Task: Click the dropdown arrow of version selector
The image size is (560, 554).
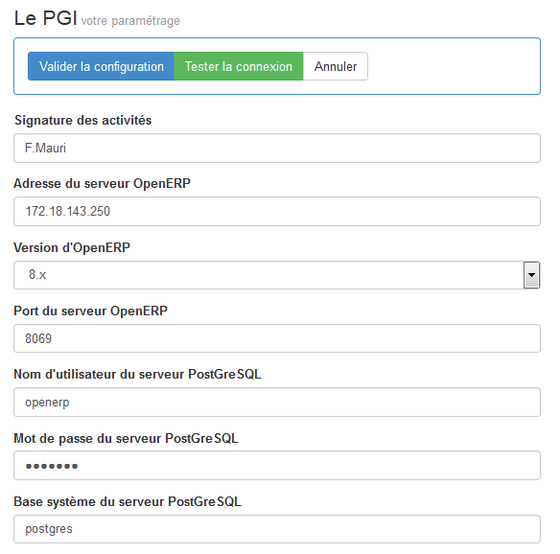Action: click(532, 275)
